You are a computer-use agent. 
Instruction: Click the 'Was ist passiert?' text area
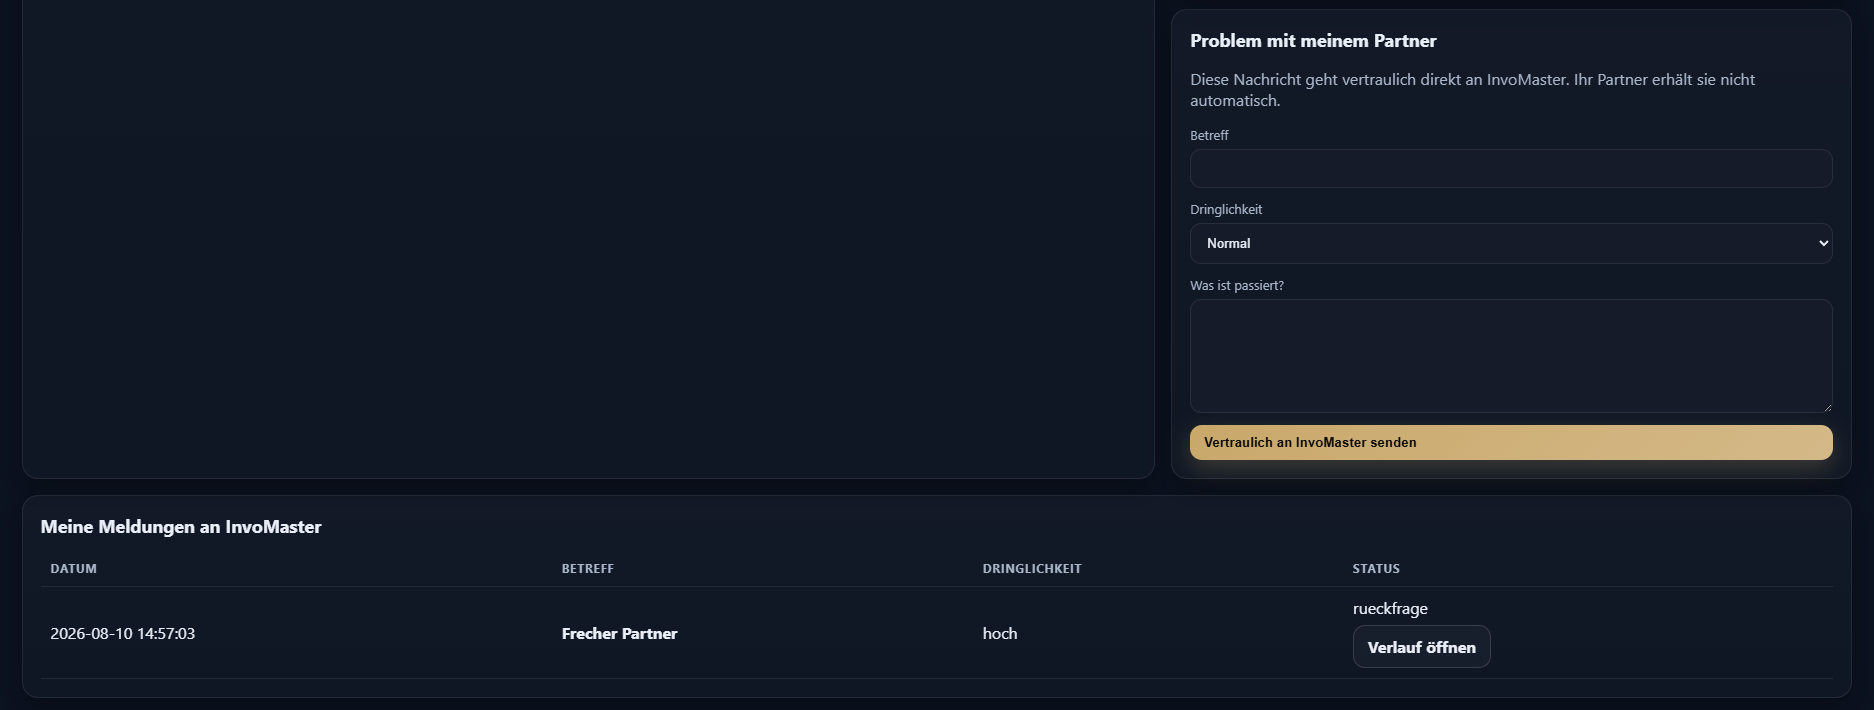click(x=1511, y=356)
